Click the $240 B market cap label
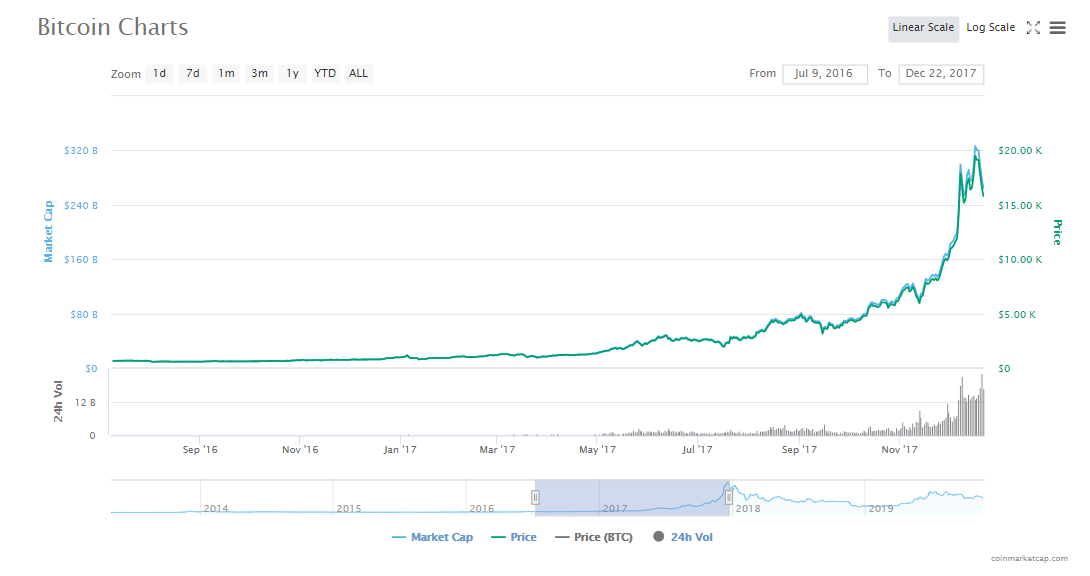This screenshot has width=1090, height=576. click(81, 206)
